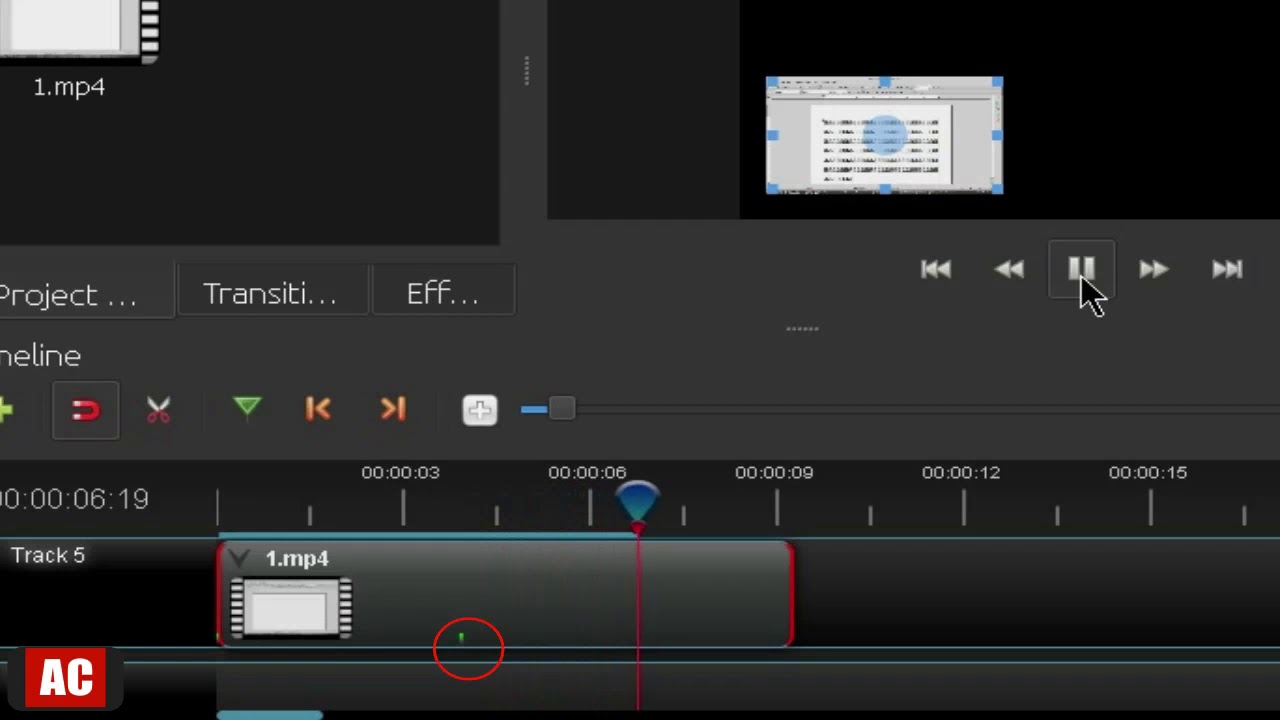The image size is (1280, 720).
Task: Click ruler at 00:00:09 mark
Action: [x=774, y=472]
